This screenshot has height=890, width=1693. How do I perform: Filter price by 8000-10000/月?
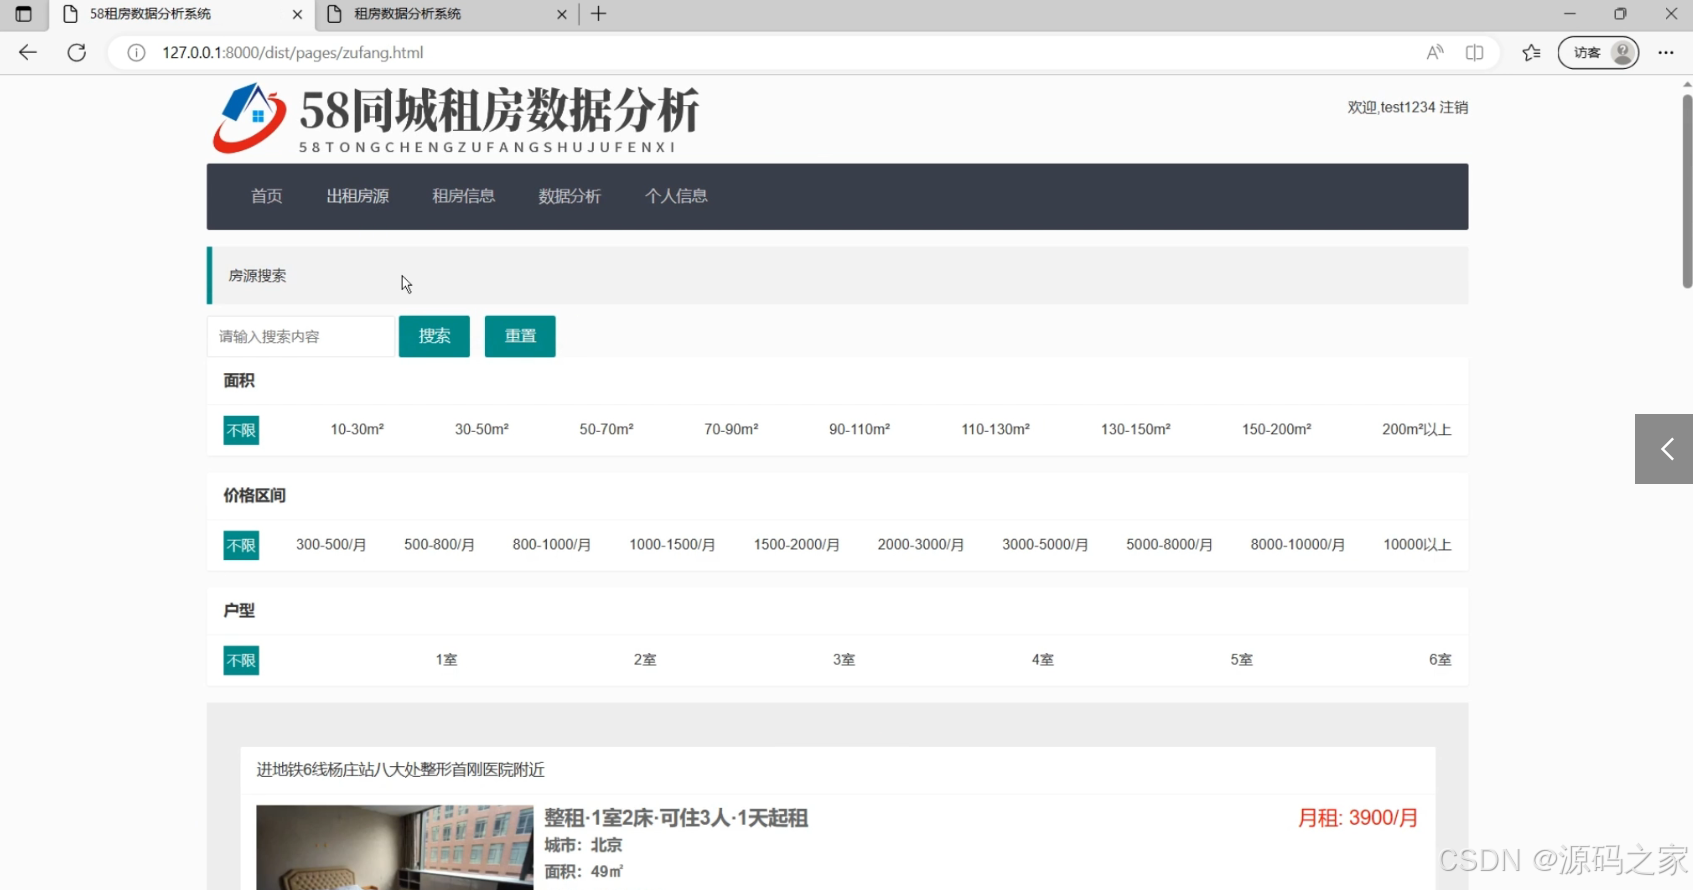(1297, 545)
